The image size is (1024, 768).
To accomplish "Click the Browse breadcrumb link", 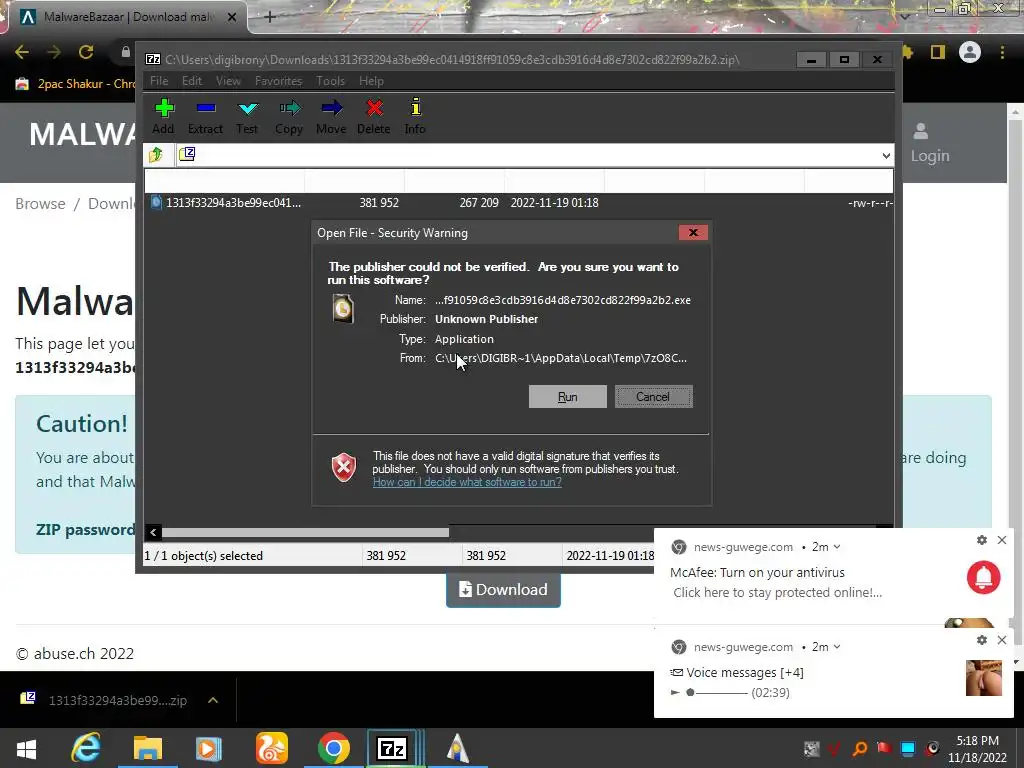I will 40,204.
